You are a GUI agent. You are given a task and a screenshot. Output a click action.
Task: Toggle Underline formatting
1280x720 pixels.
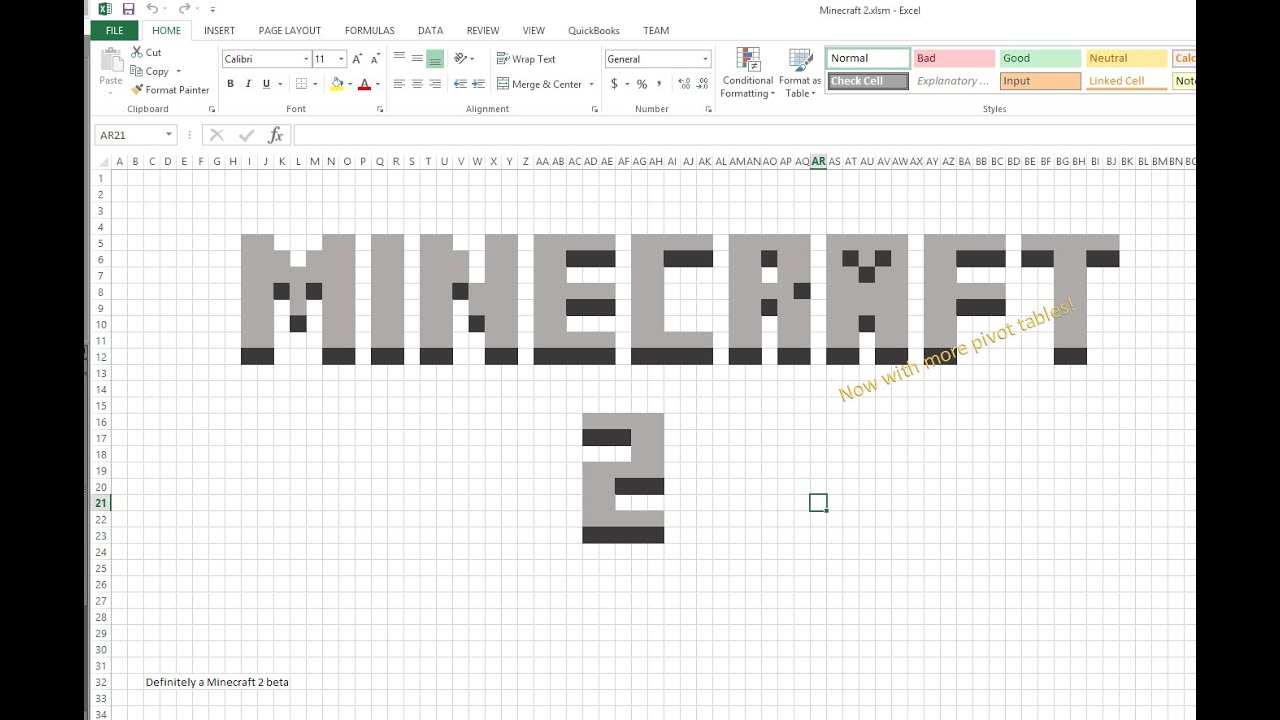[266, 84]
